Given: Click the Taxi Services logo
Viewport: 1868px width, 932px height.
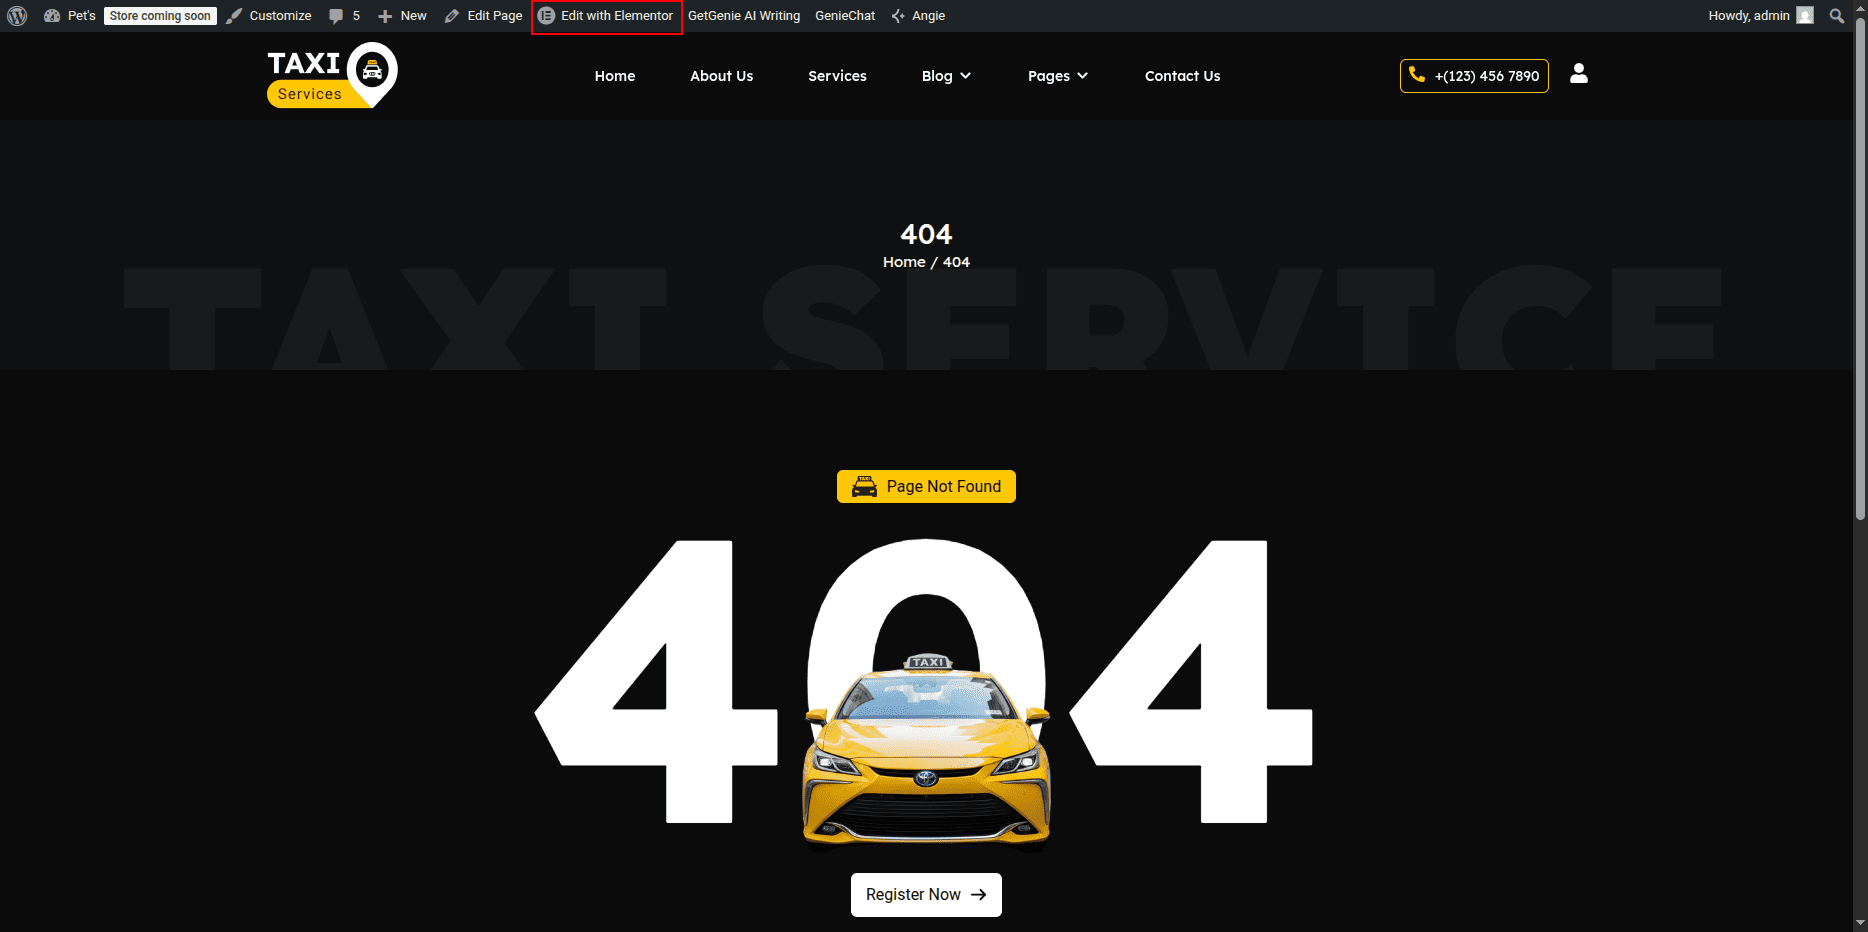Looking at the screenshot, I should click(x=332, y=75).
